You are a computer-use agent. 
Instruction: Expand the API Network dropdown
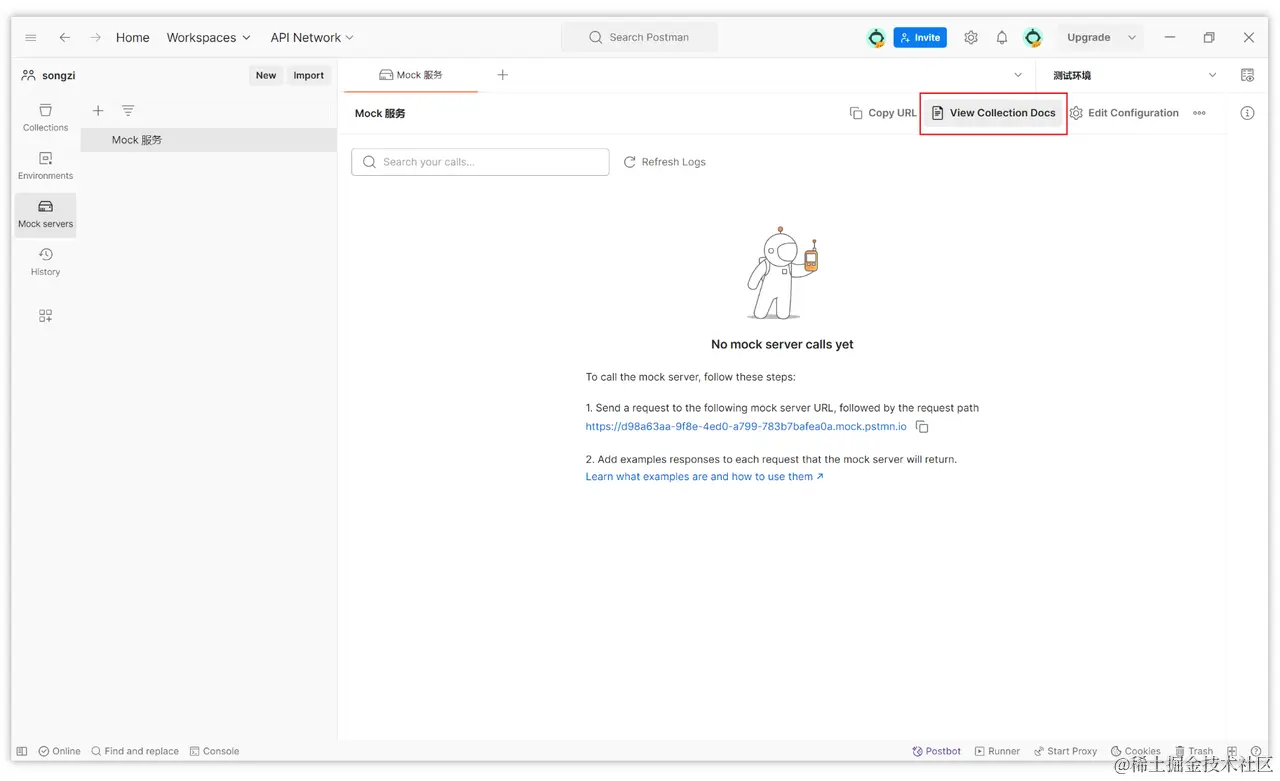click(x=312, y=38)
